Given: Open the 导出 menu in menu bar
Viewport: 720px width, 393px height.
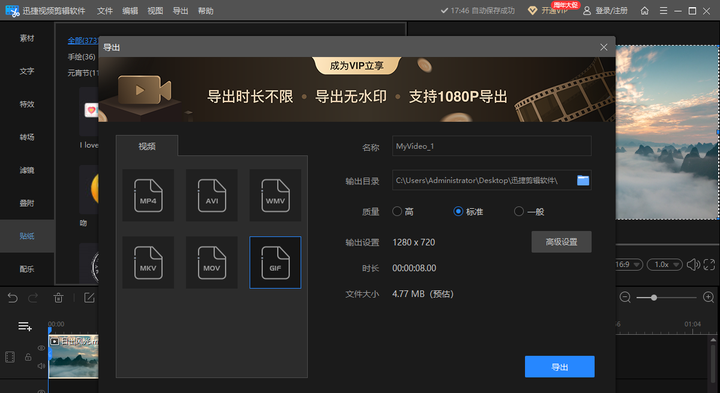Looking at the screenshot, I should click(x=180, y=11).
